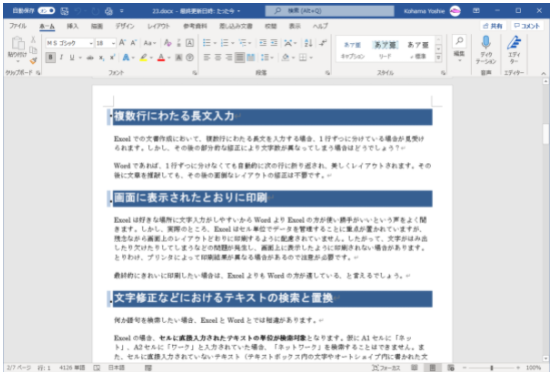
Task: Toggle Strikethrough formatting
Action: (x=90, y=58)
